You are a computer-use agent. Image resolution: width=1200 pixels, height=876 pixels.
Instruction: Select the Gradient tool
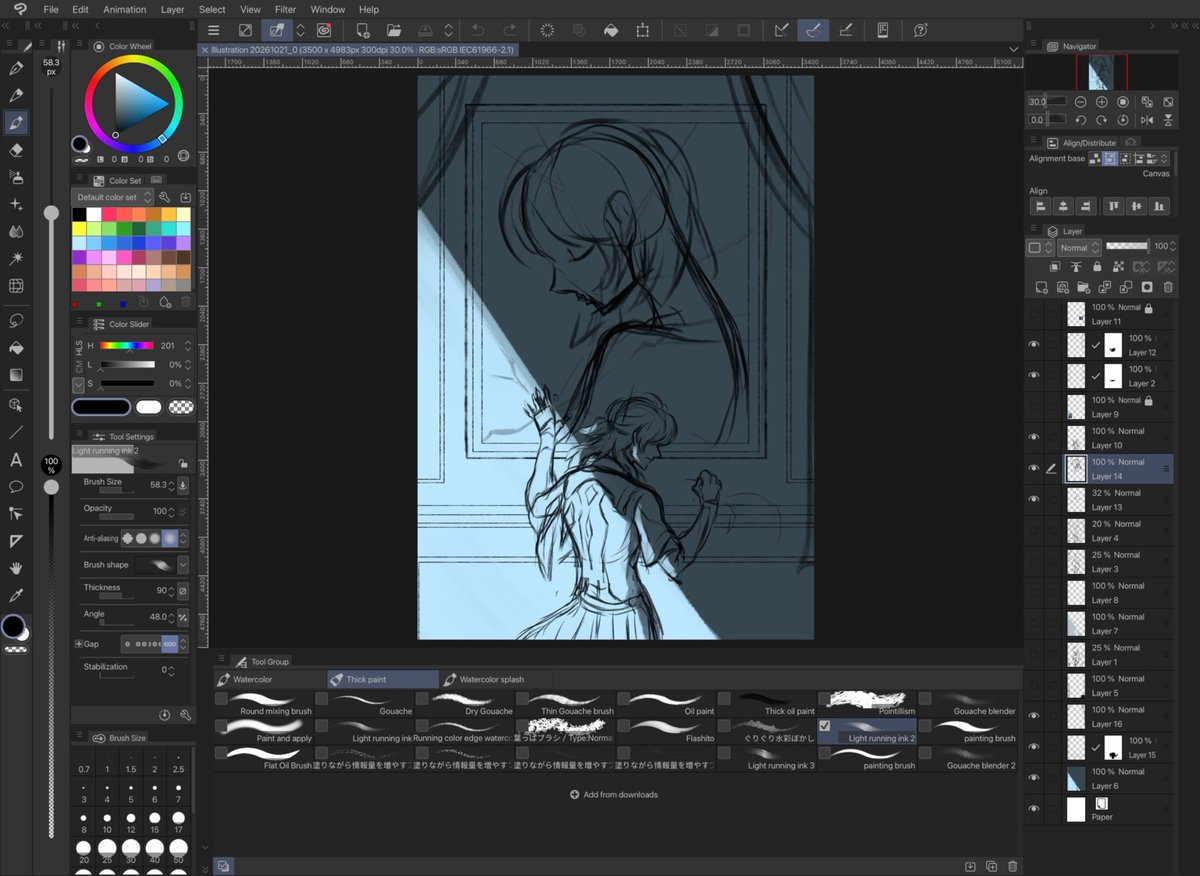16,375
